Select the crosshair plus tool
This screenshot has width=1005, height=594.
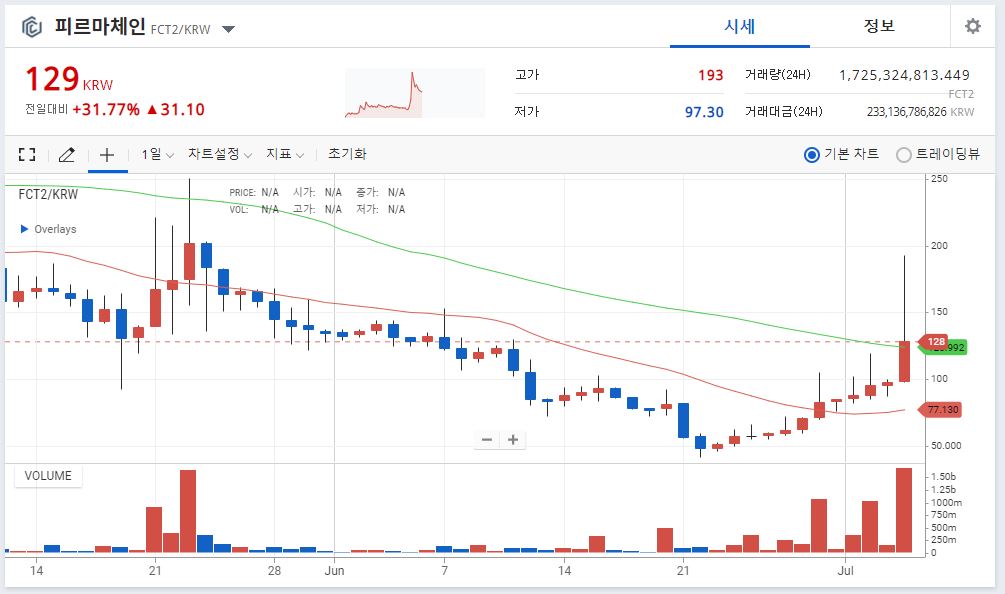[x=107, y=154]
